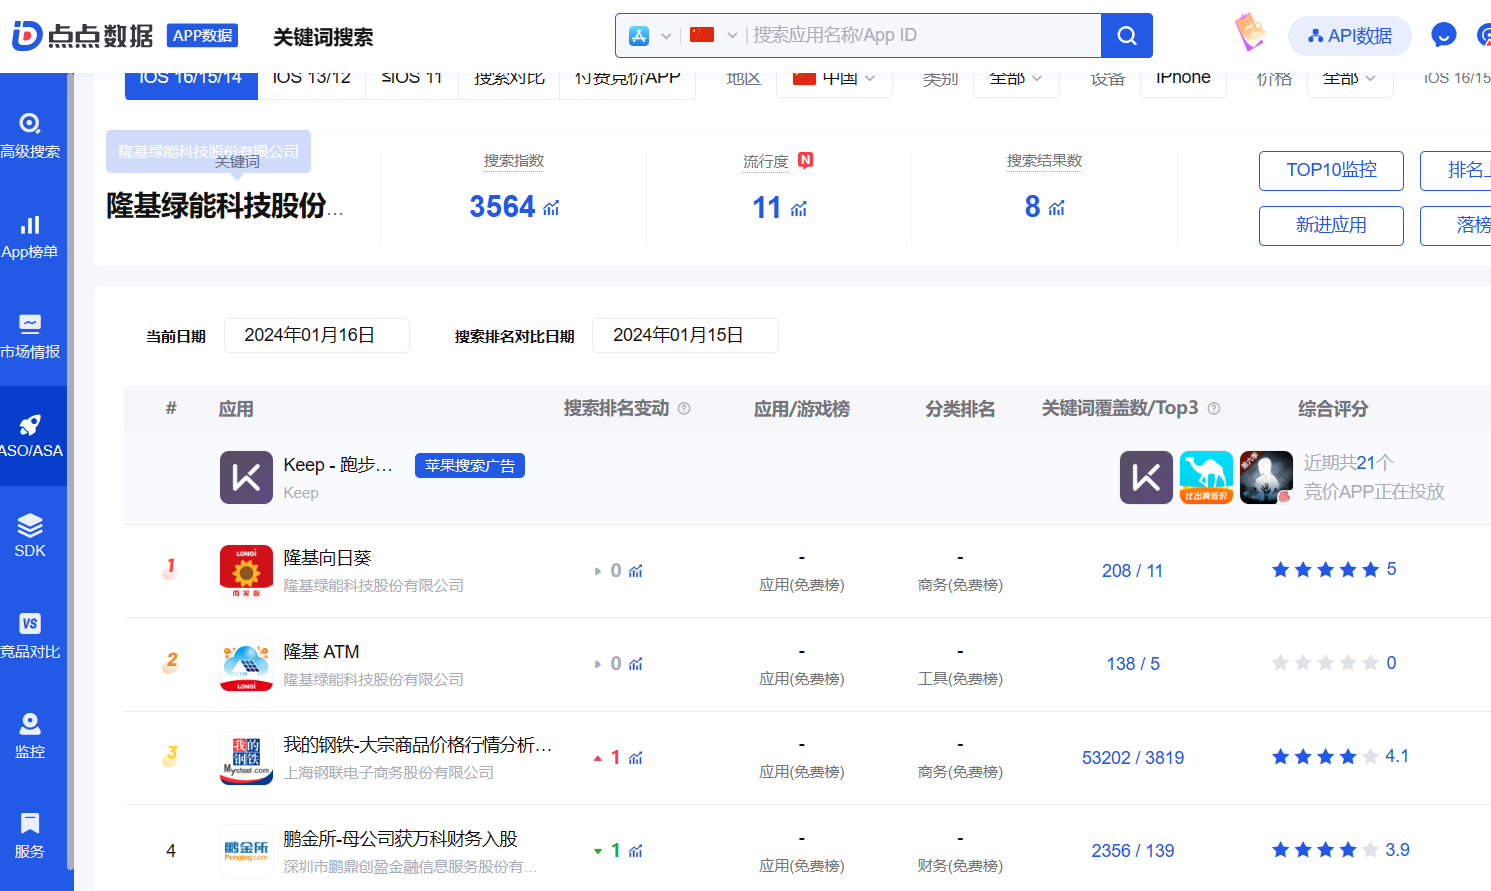1491x891 pixels.
Task: Click the Keep - 跑步 ad app name
Action: [x=338, y=465]
